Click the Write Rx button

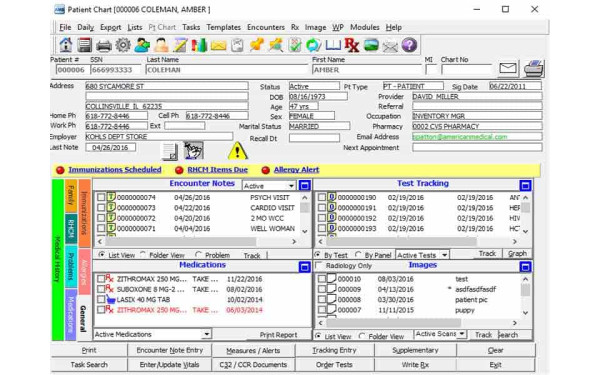pyautogui.click(x=415, y=365)
